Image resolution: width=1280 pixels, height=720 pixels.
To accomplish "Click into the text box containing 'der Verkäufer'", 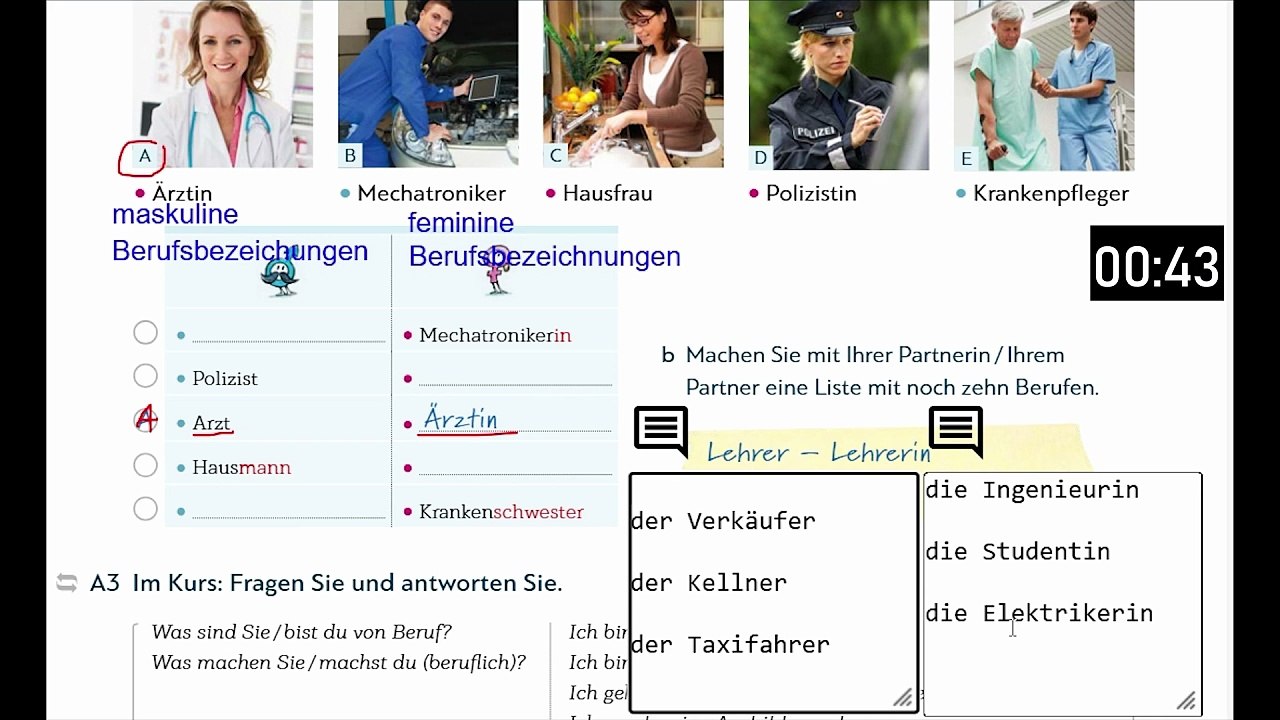I will point(773,593).
